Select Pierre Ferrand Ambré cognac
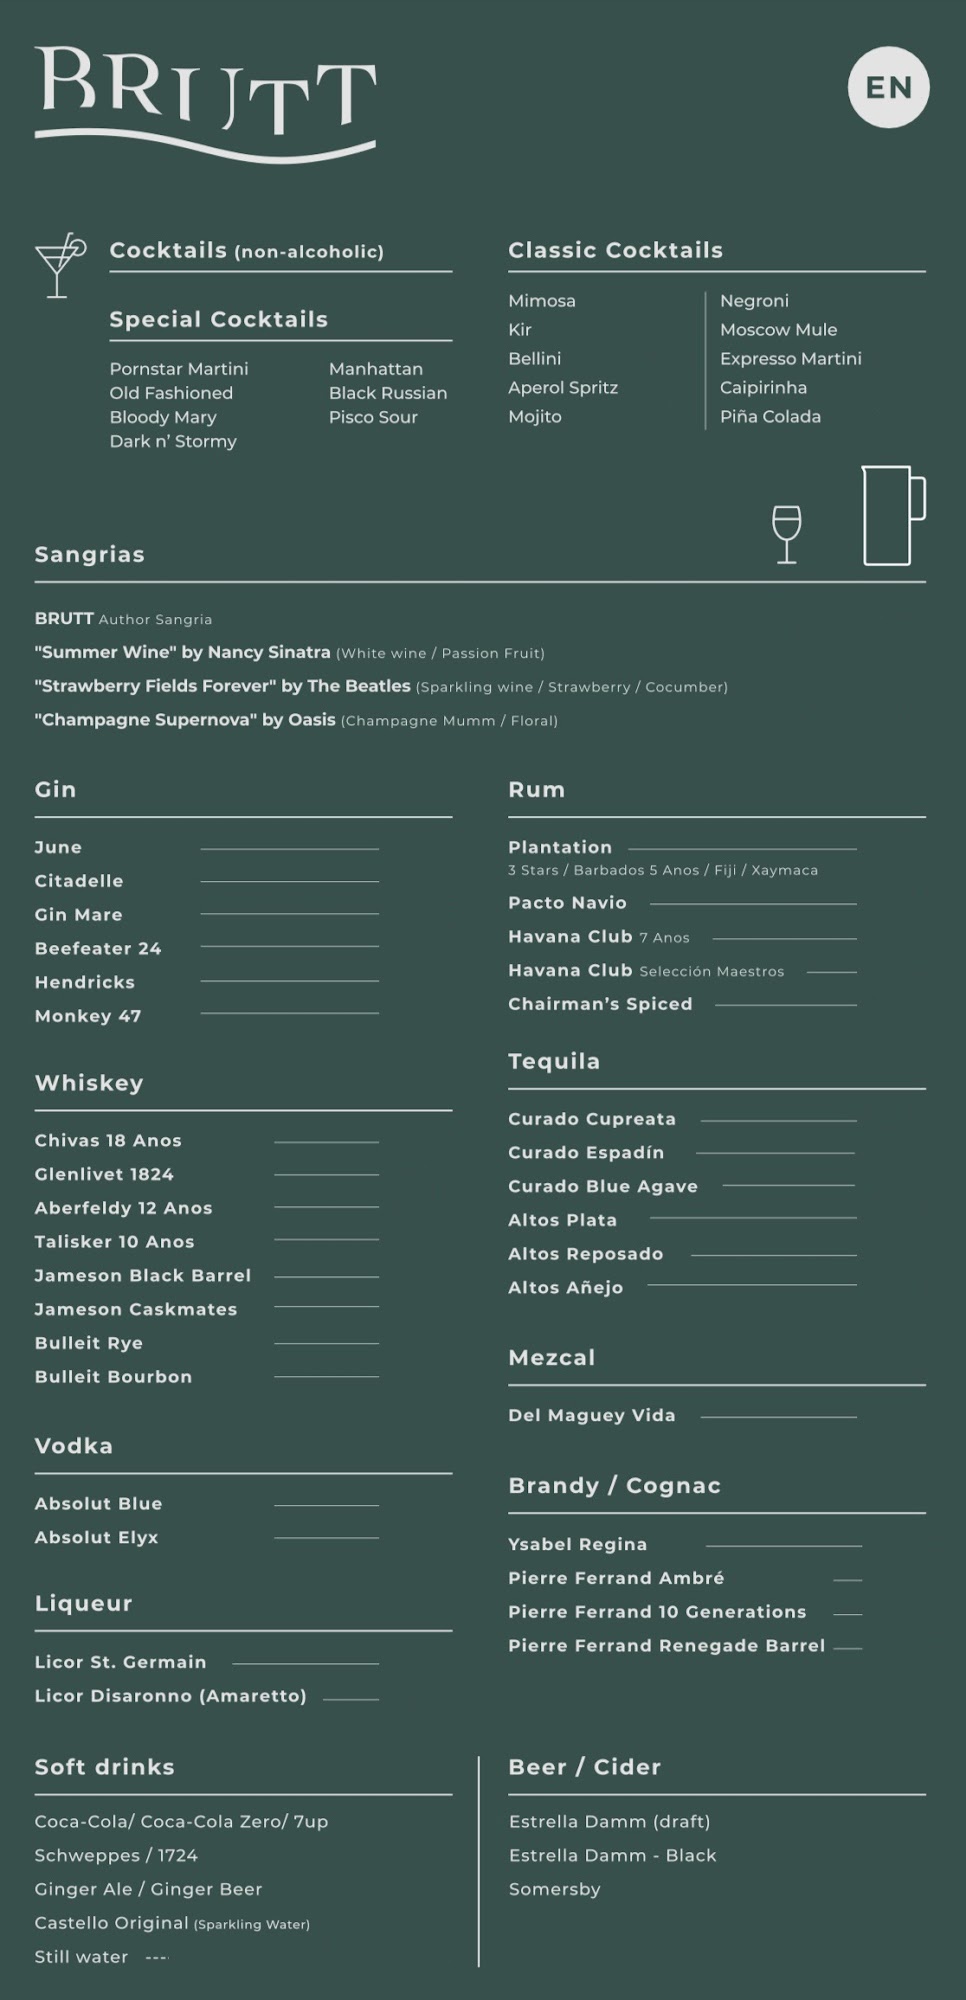The width and height of the screenshot is (966, 2000). (616, 1578)
